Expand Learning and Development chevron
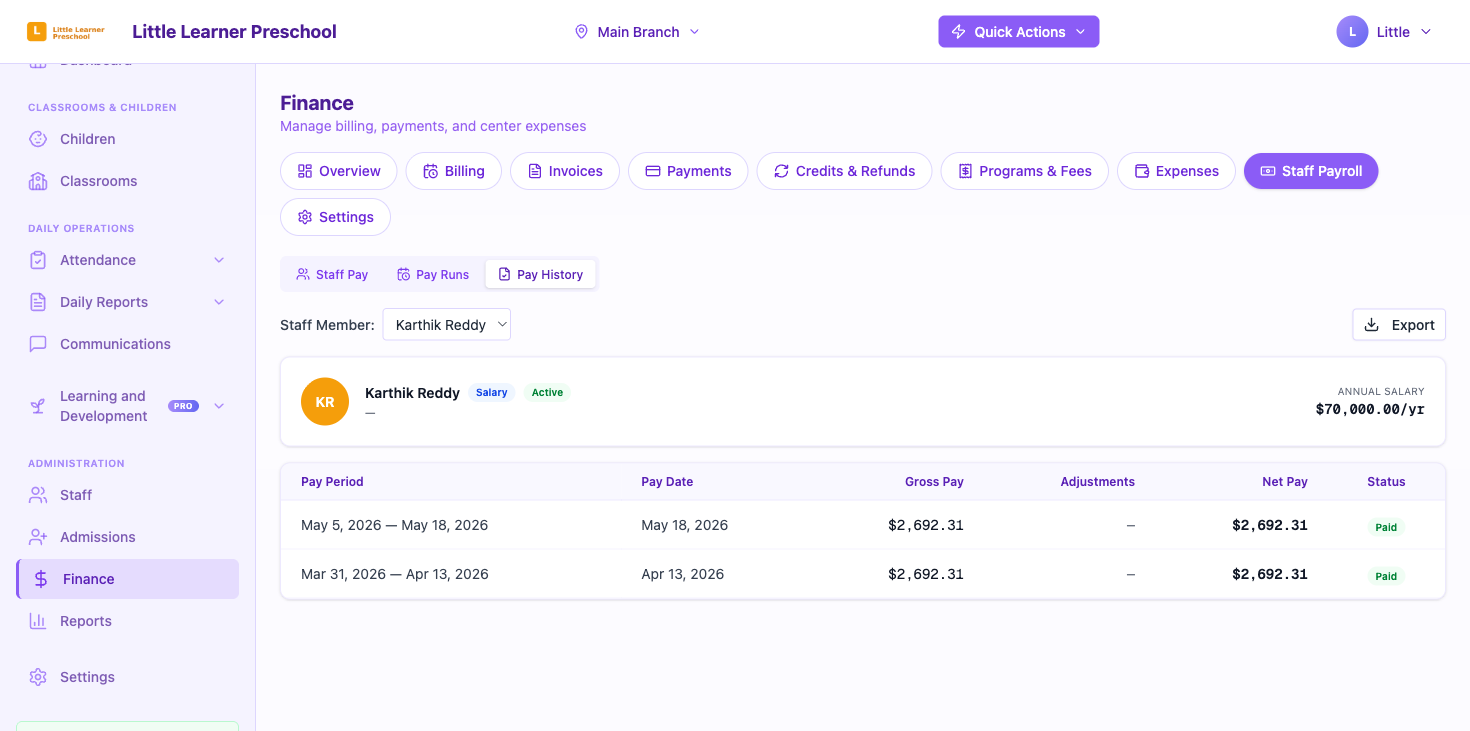1470x731 pixels. [x=219, y=406]
